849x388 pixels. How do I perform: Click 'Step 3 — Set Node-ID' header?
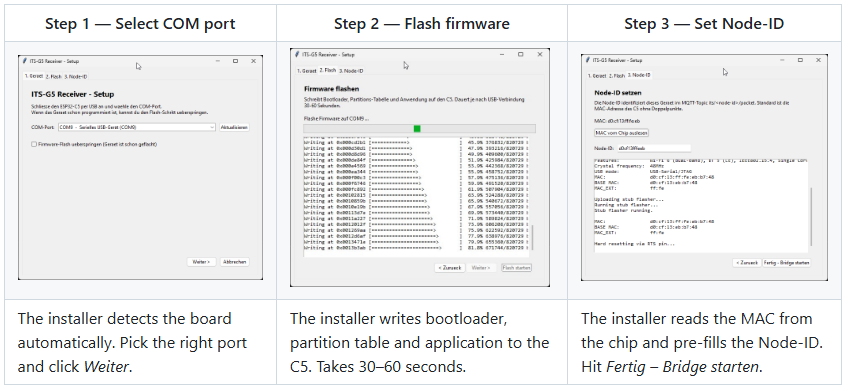704,24
